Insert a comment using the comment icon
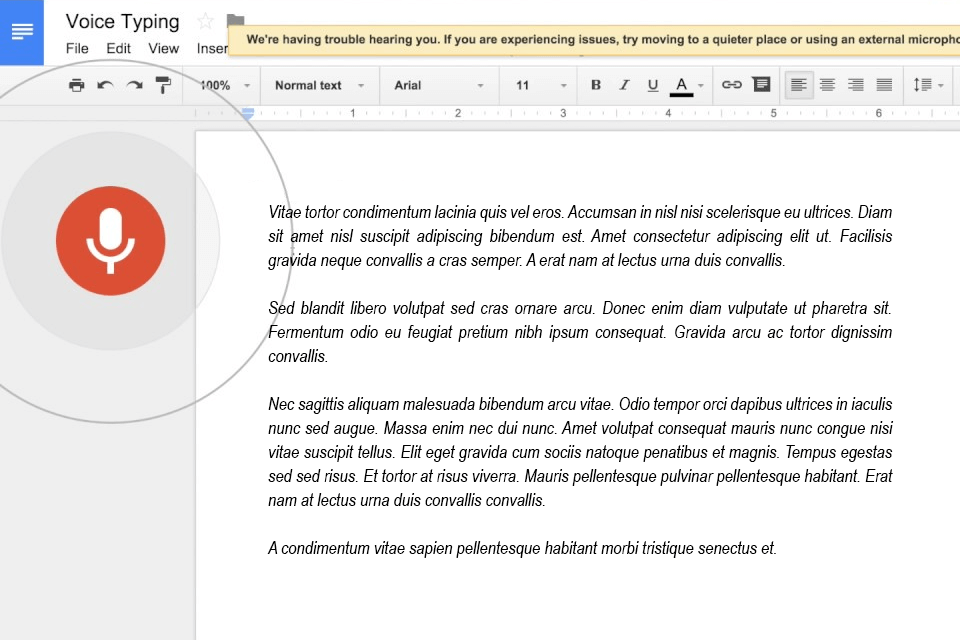Screen dimensions: 960x640 pos(761,85)
